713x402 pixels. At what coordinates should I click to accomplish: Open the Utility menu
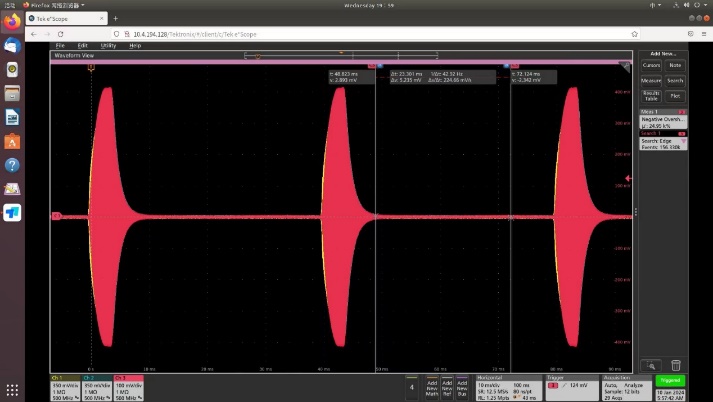tap(108, 45)
